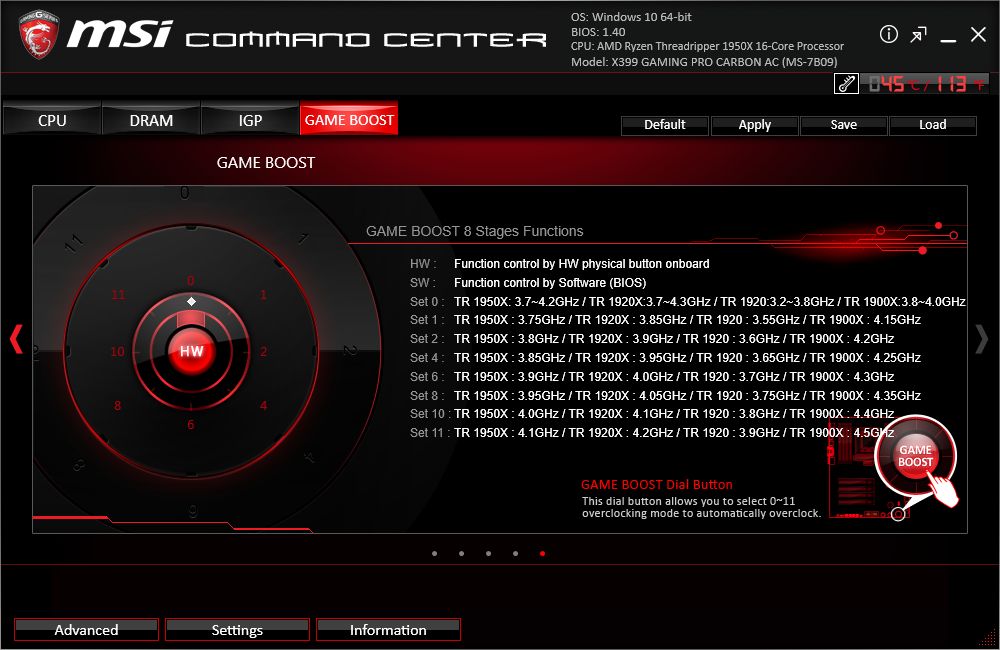Image resolution: width=1000 pixels, height=650 pixels.
Task: Minimize the Command Center window
Action: pos(948,40)
